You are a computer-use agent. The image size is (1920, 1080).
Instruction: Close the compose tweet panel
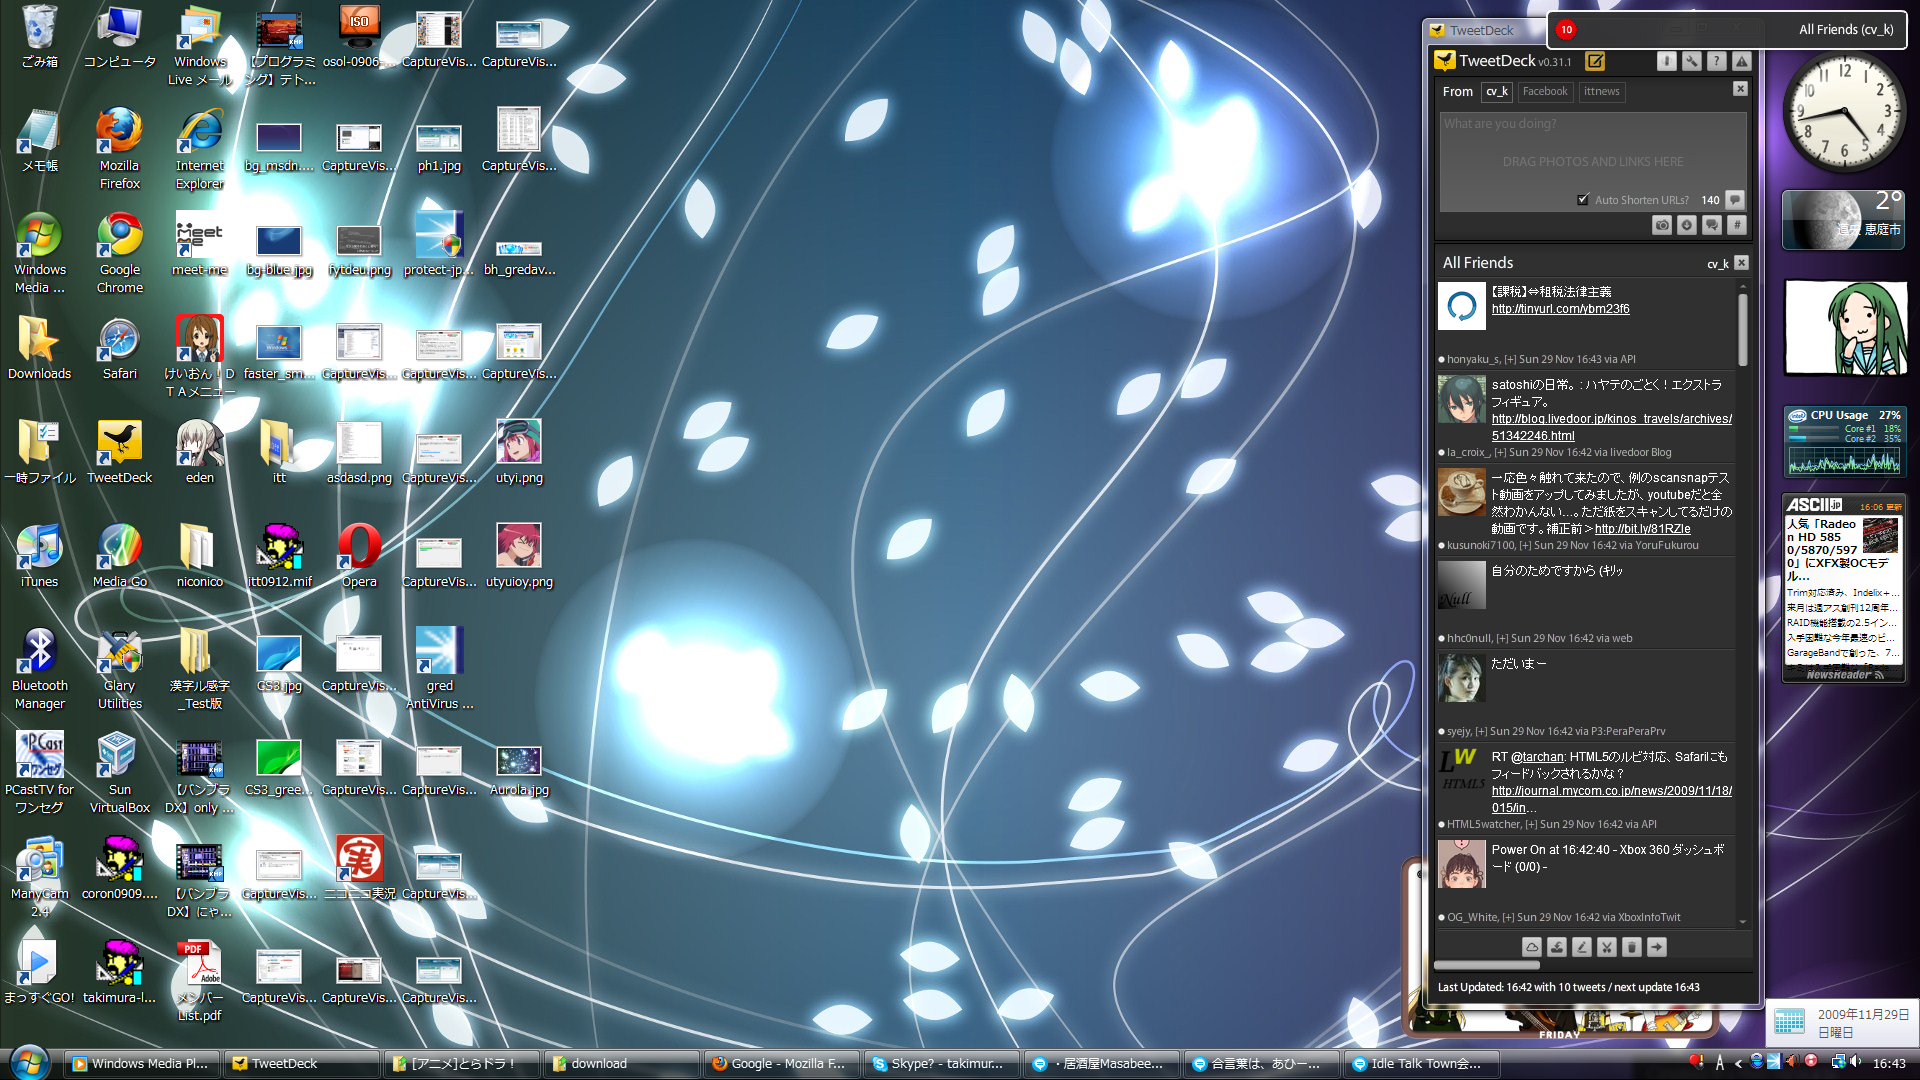coord(1740,89)
